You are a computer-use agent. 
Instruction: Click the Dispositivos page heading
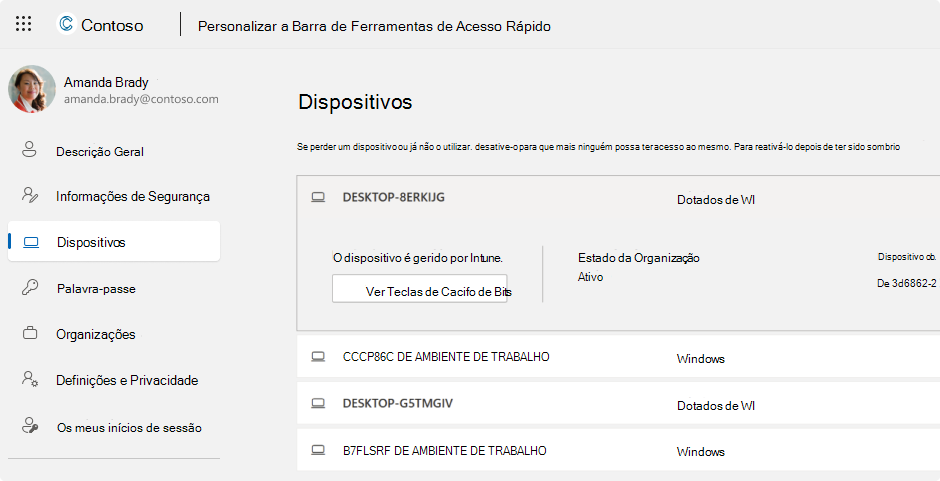355,101
